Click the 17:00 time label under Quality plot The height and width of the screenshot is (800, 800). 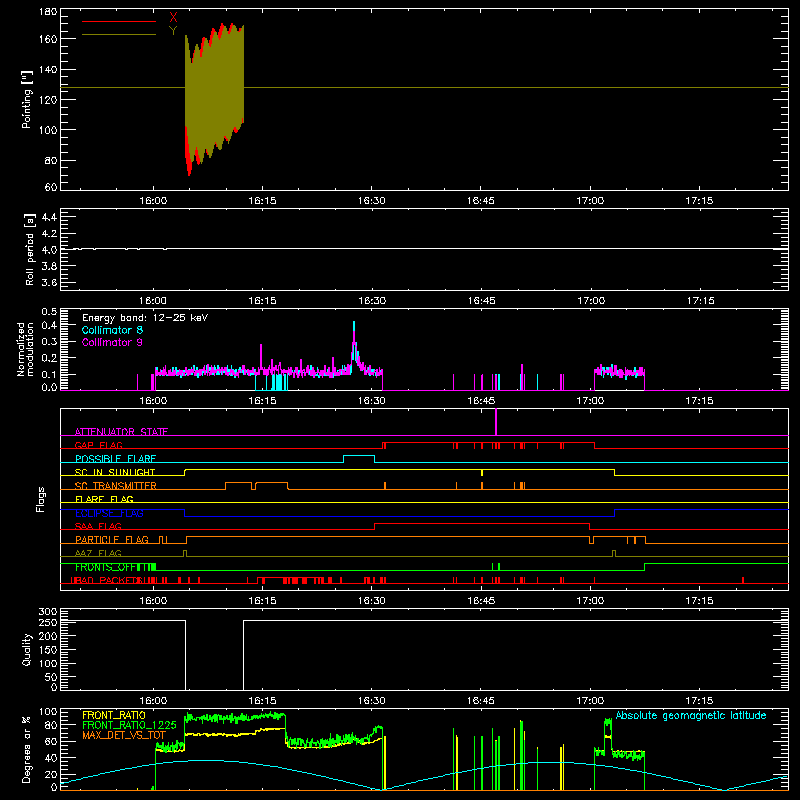[x=590, y=701]
